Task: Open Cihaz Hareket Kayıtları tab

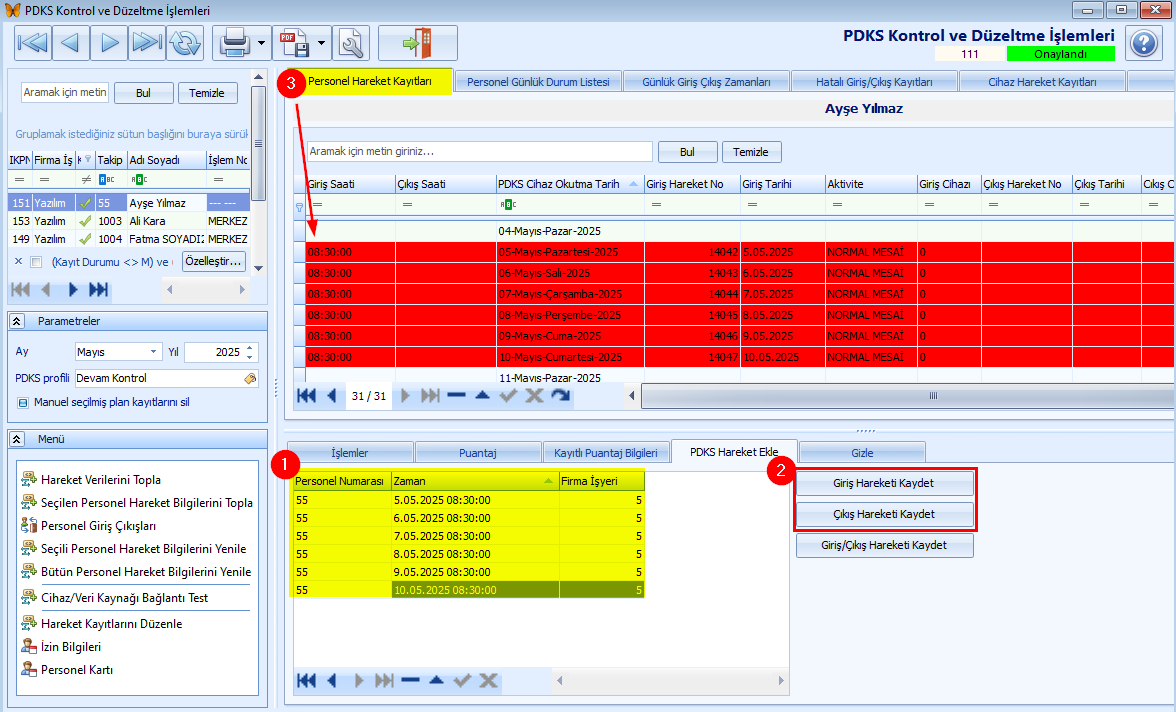Action: (x=1042, y=82)
